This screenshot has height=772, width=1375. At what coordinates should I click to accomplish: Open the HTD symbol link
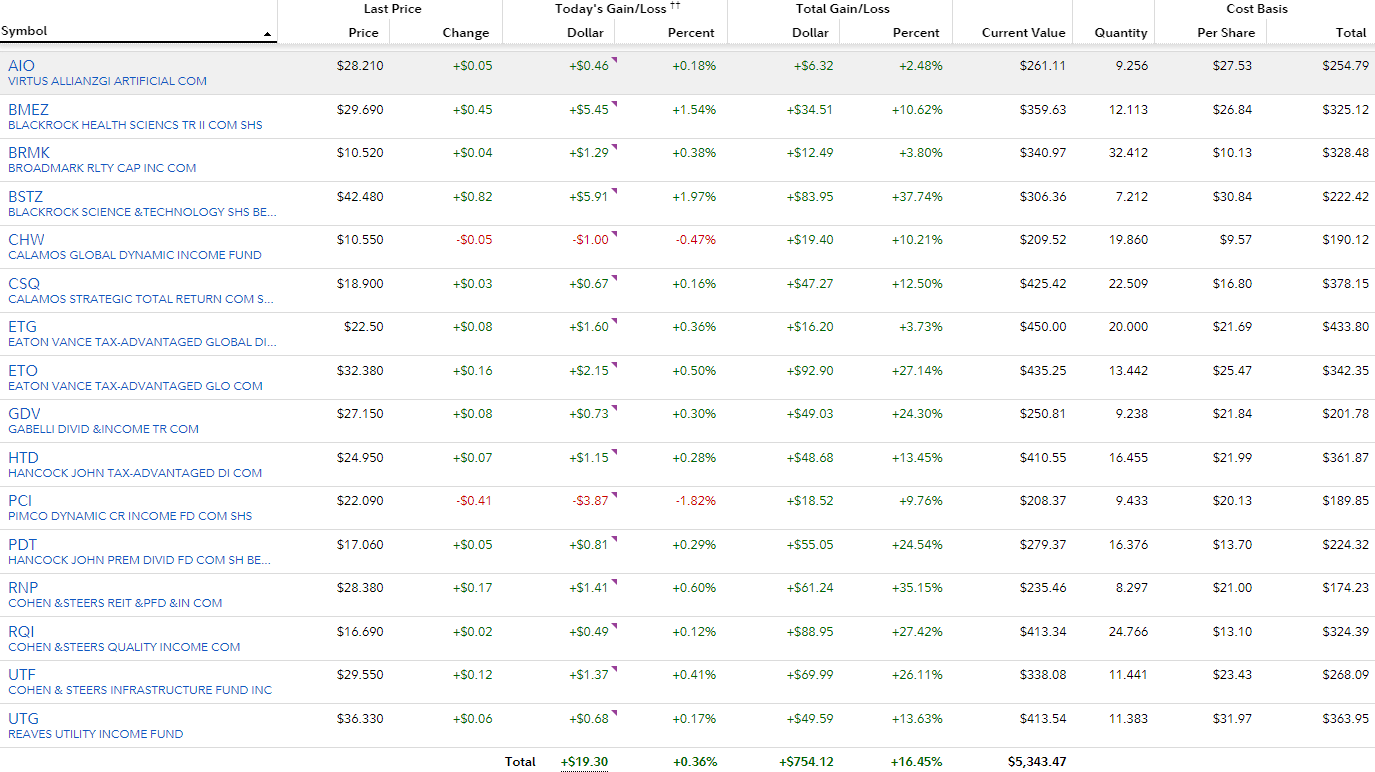[x=23, y=458]
